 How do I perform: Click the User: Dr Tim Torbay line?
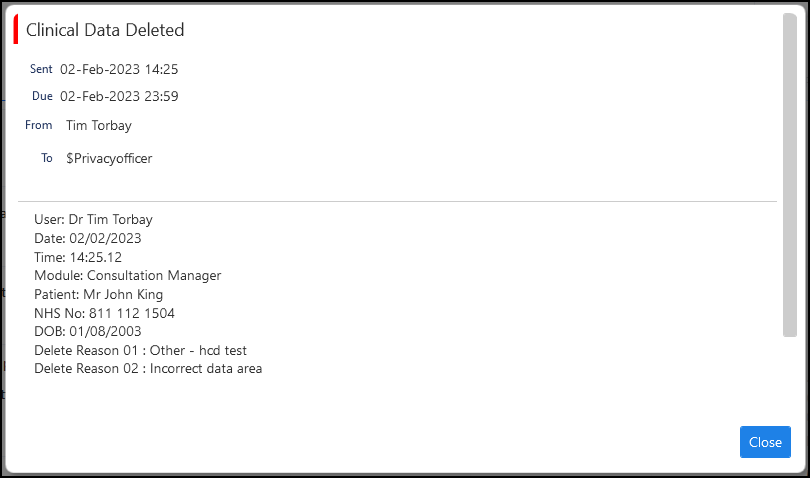tap(93, 219)
